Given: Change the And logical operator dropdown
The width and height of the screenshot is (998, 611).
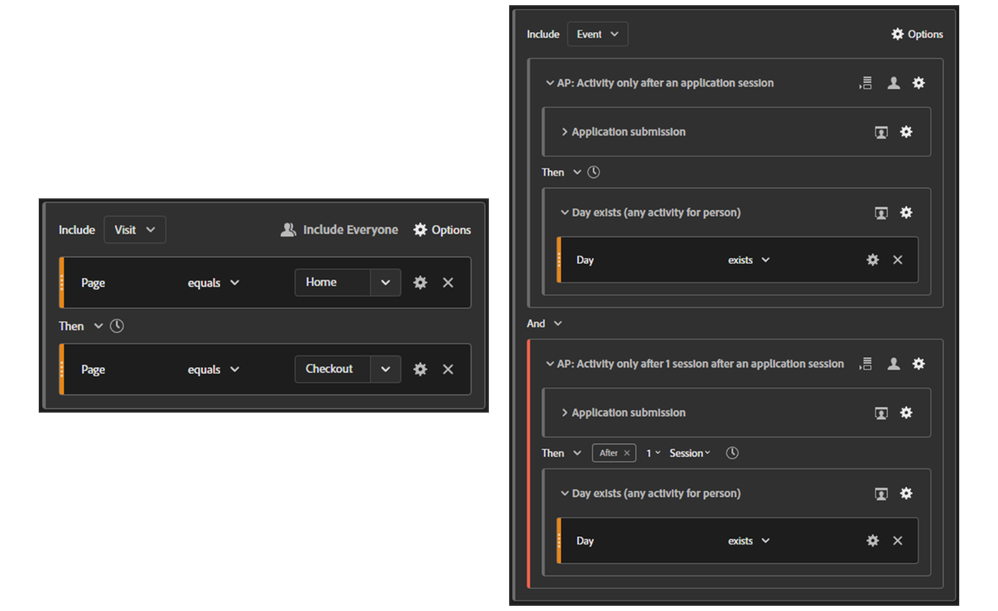Looking at the screenshot, I should tap(557, 324).
